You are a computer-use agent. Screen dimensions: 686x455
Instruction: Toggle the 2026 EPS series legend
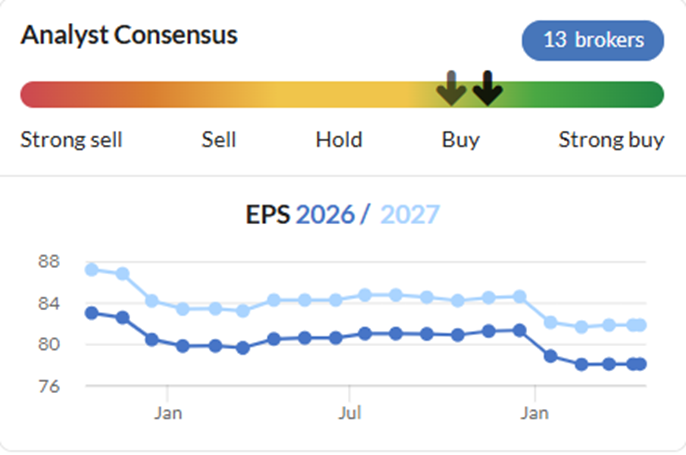coord(325,214)
